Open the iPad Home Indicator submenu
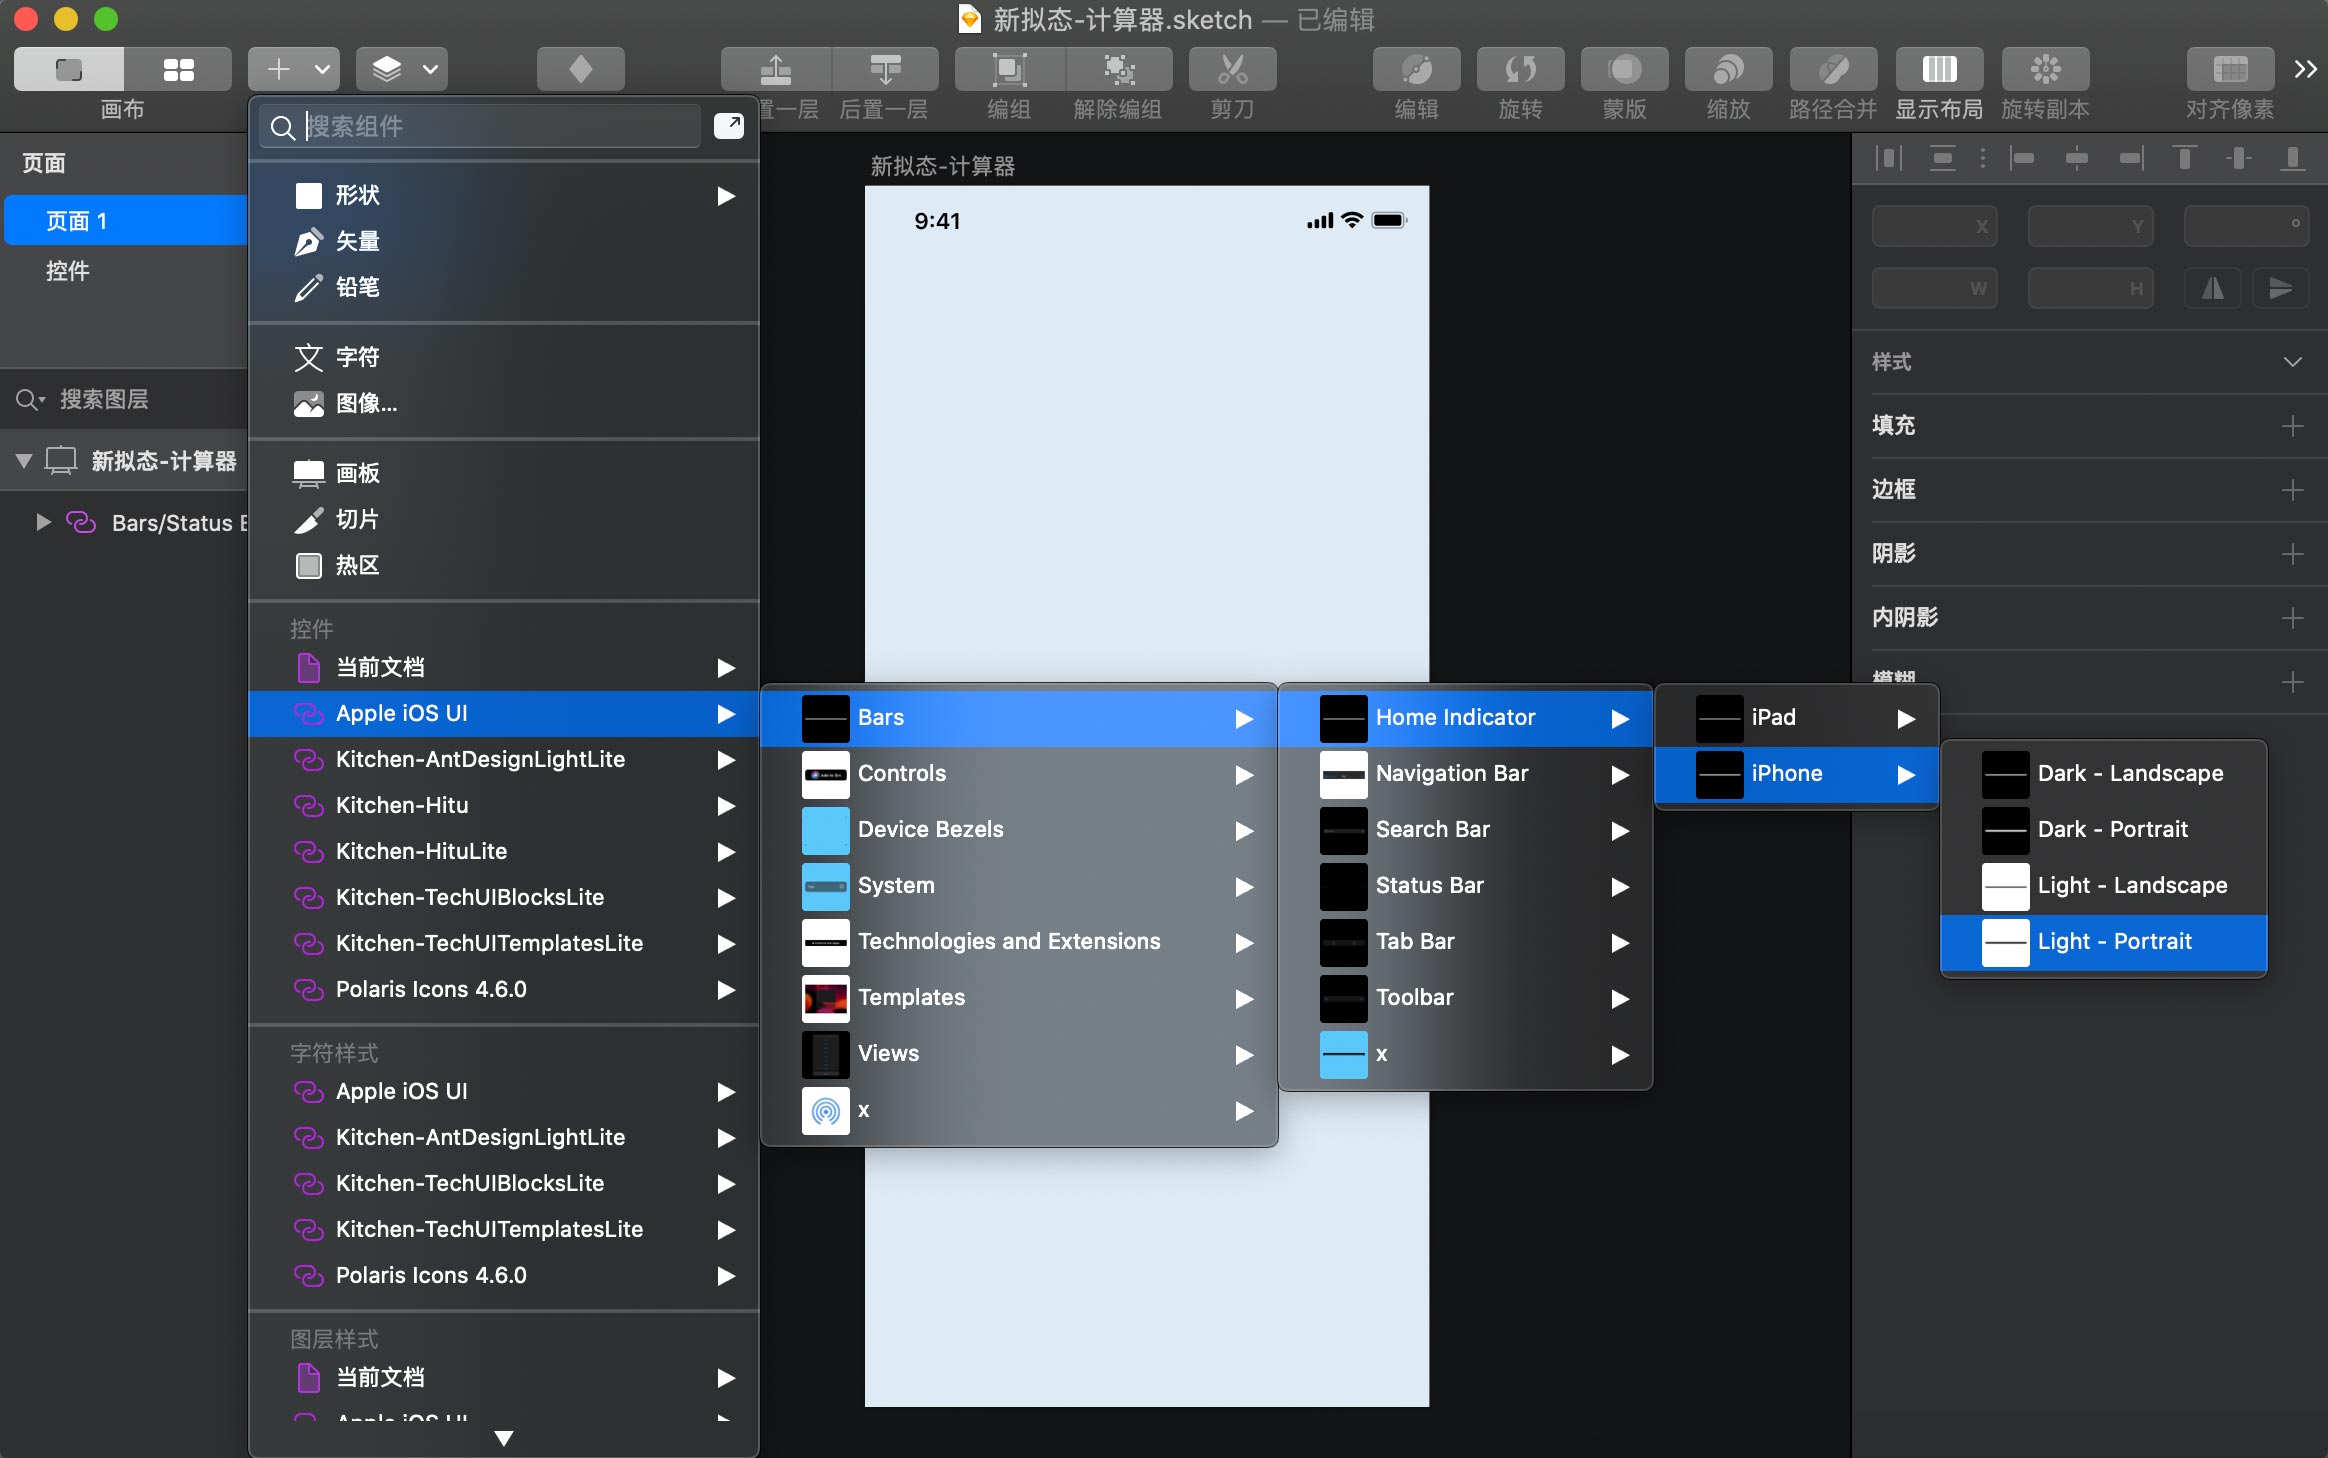Viewport: 2328px width, 1458px height. [x=1797, y=717]
